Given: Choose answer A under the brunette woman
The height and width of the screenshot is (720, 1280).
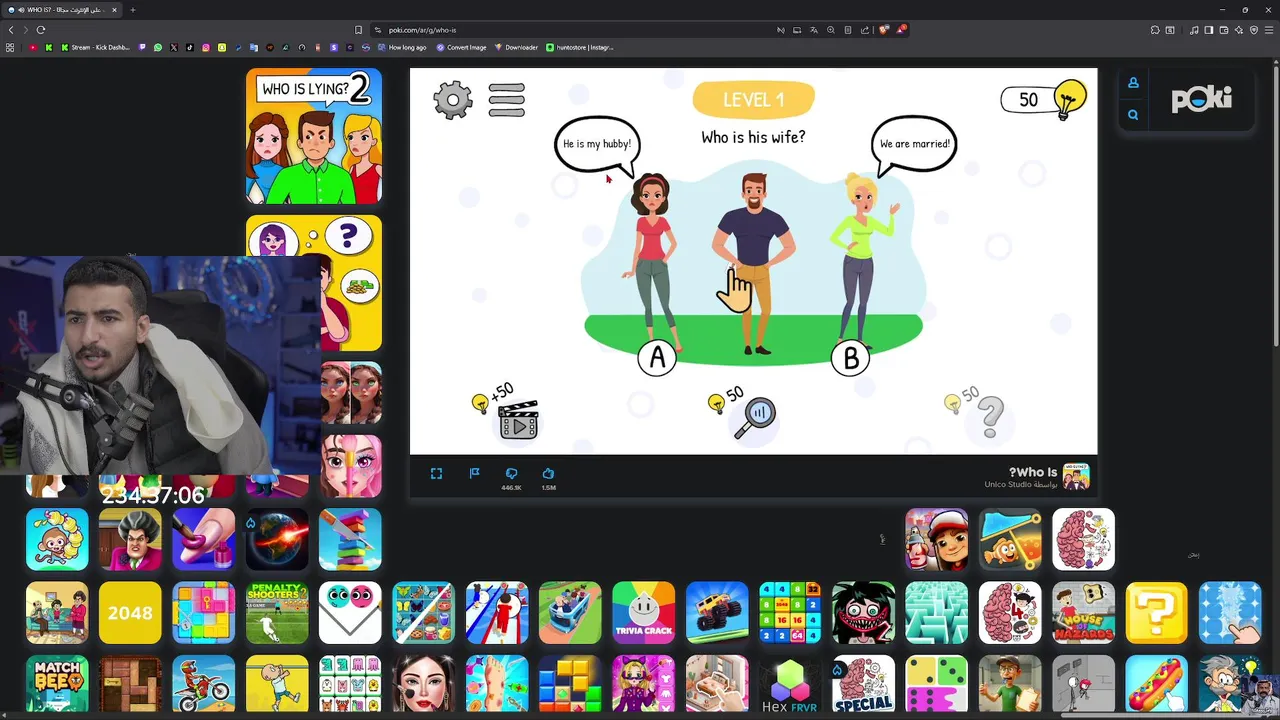Looking at the screenshot, I should [657, 357].
